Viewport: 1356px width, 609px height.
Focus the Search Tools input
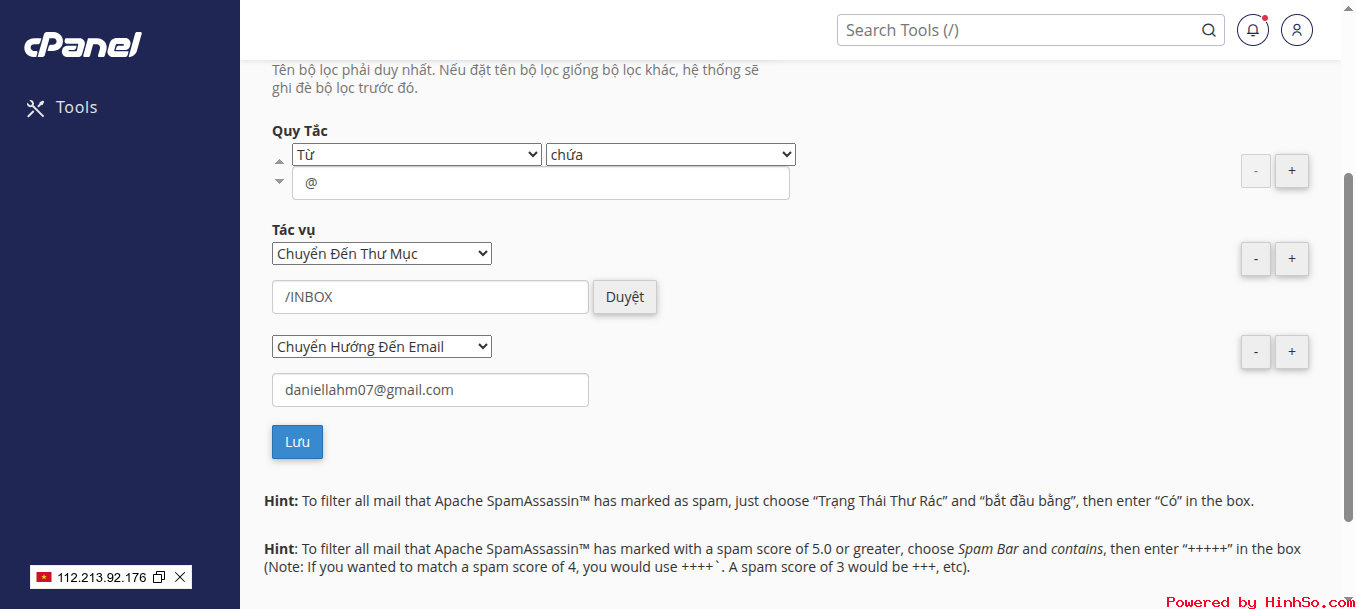1020,30
